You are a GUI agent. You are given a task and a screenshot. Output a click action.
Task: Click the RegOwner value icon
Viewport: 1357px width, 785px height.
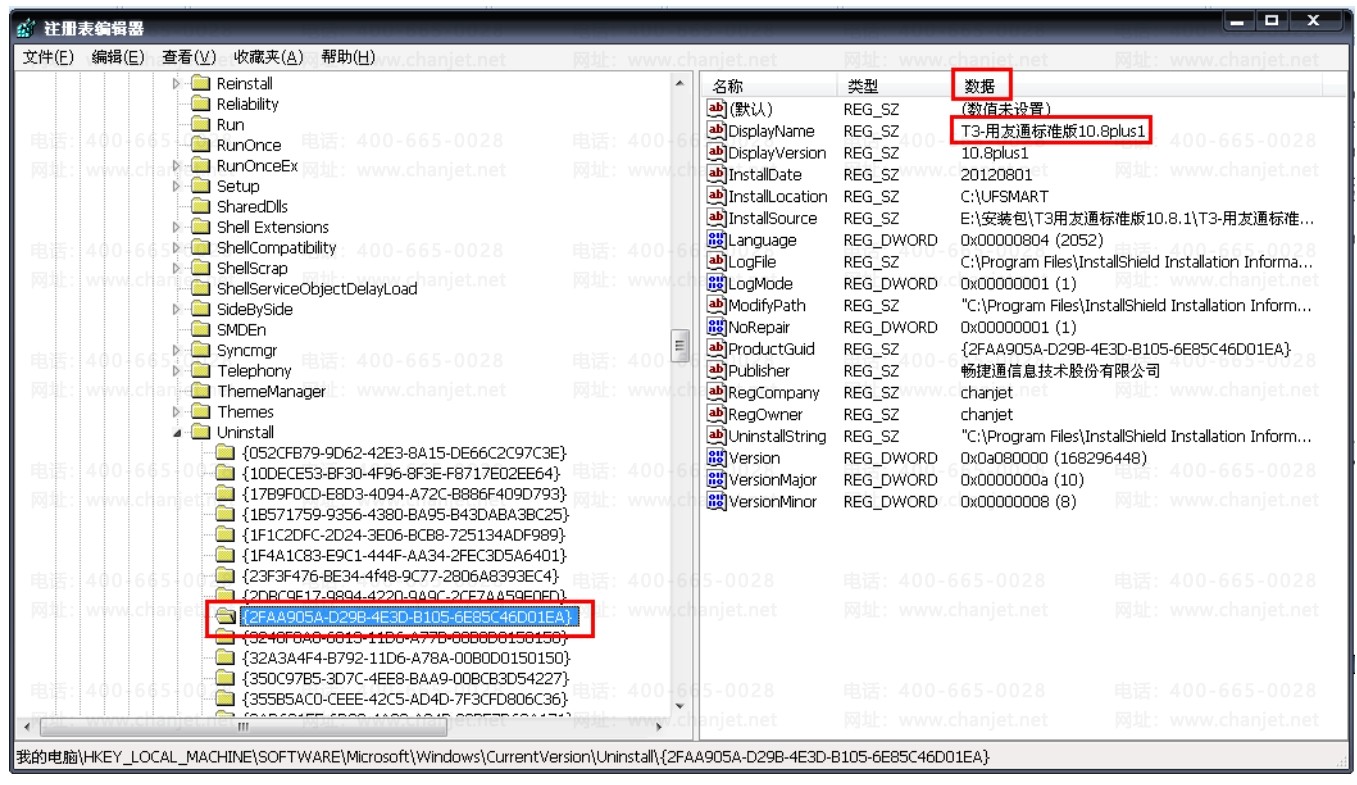(716, 414)
